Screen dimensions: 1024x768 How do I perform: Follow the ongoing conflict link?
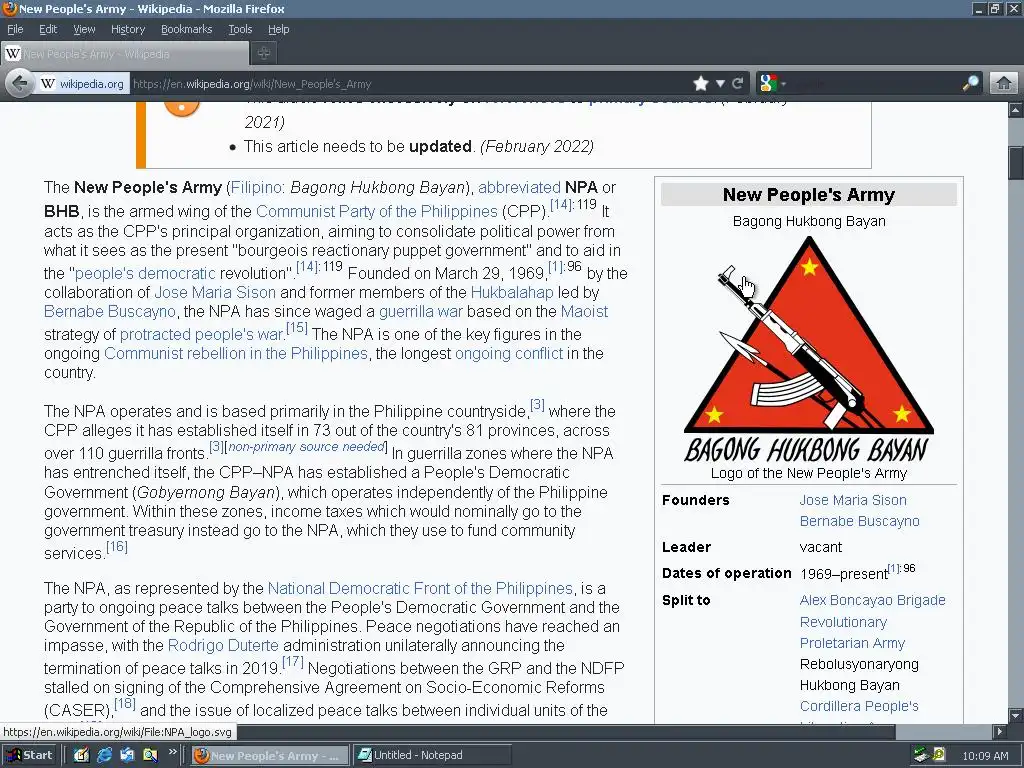[x=509, y=353]
